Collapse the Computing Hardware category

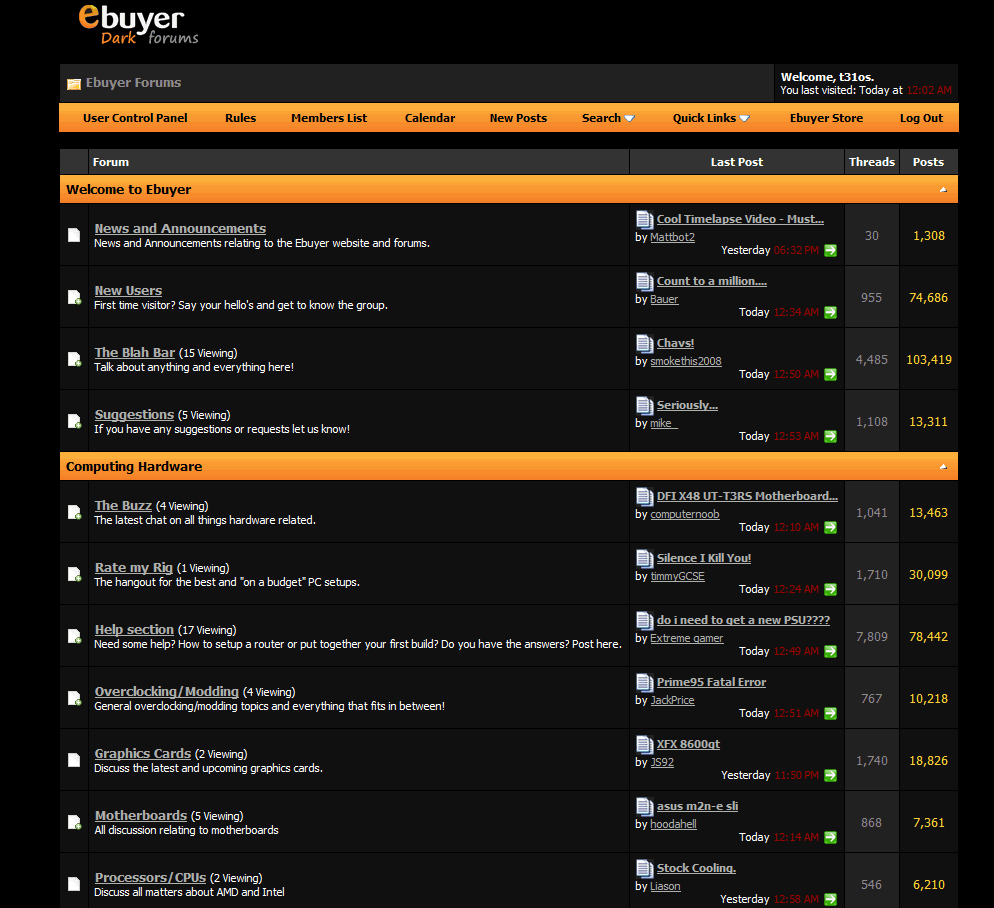coord(943,467)
